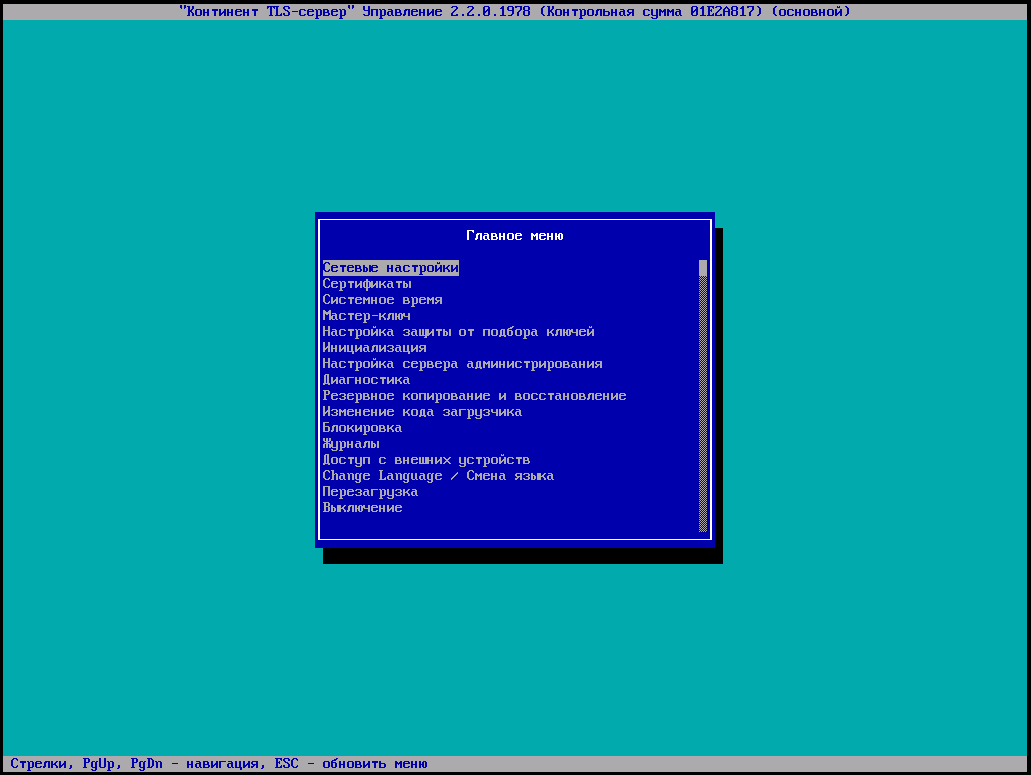Open the Мастер-ключ entry
Screen dimensions: 1031x775
coord(367,316)
